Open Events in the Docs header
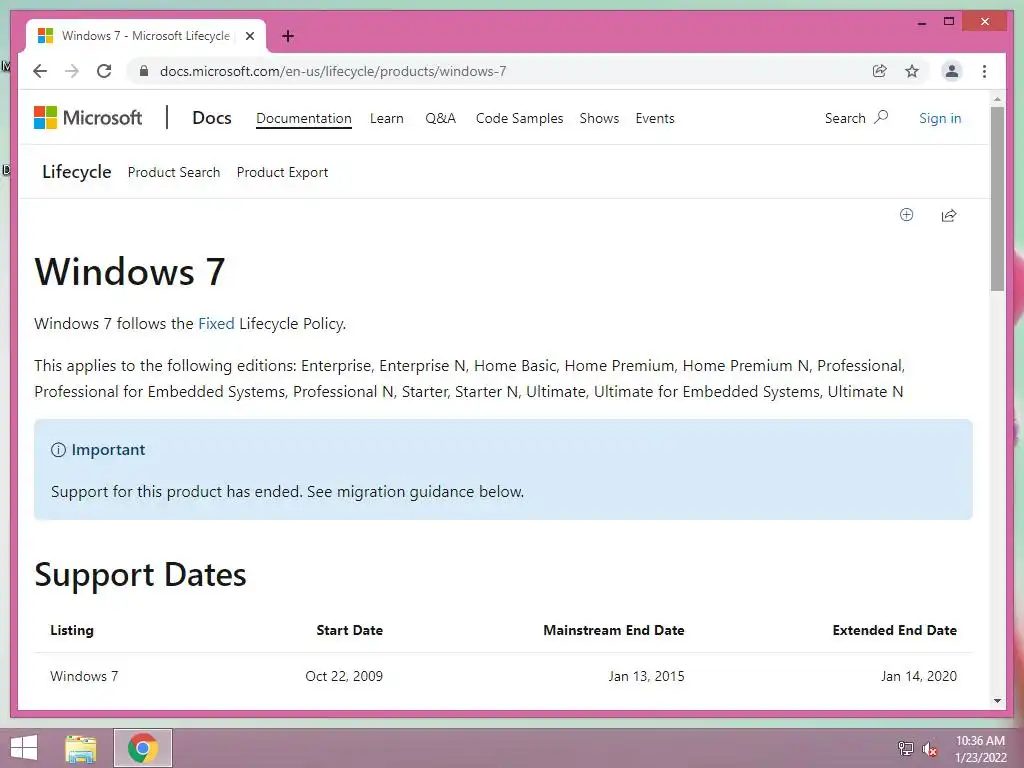This screenshot has height=768, width=1024. coord(654,118)
